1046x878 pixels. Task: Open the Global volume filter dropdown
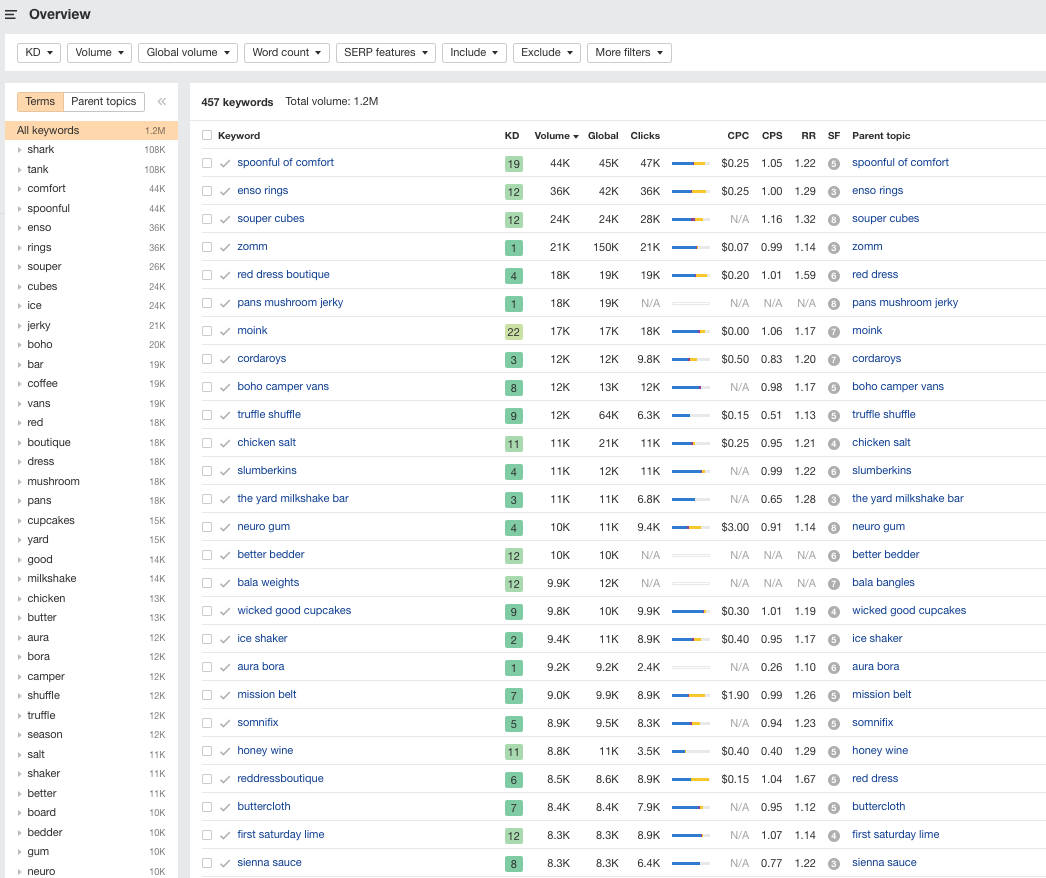(x=188, y=53)
